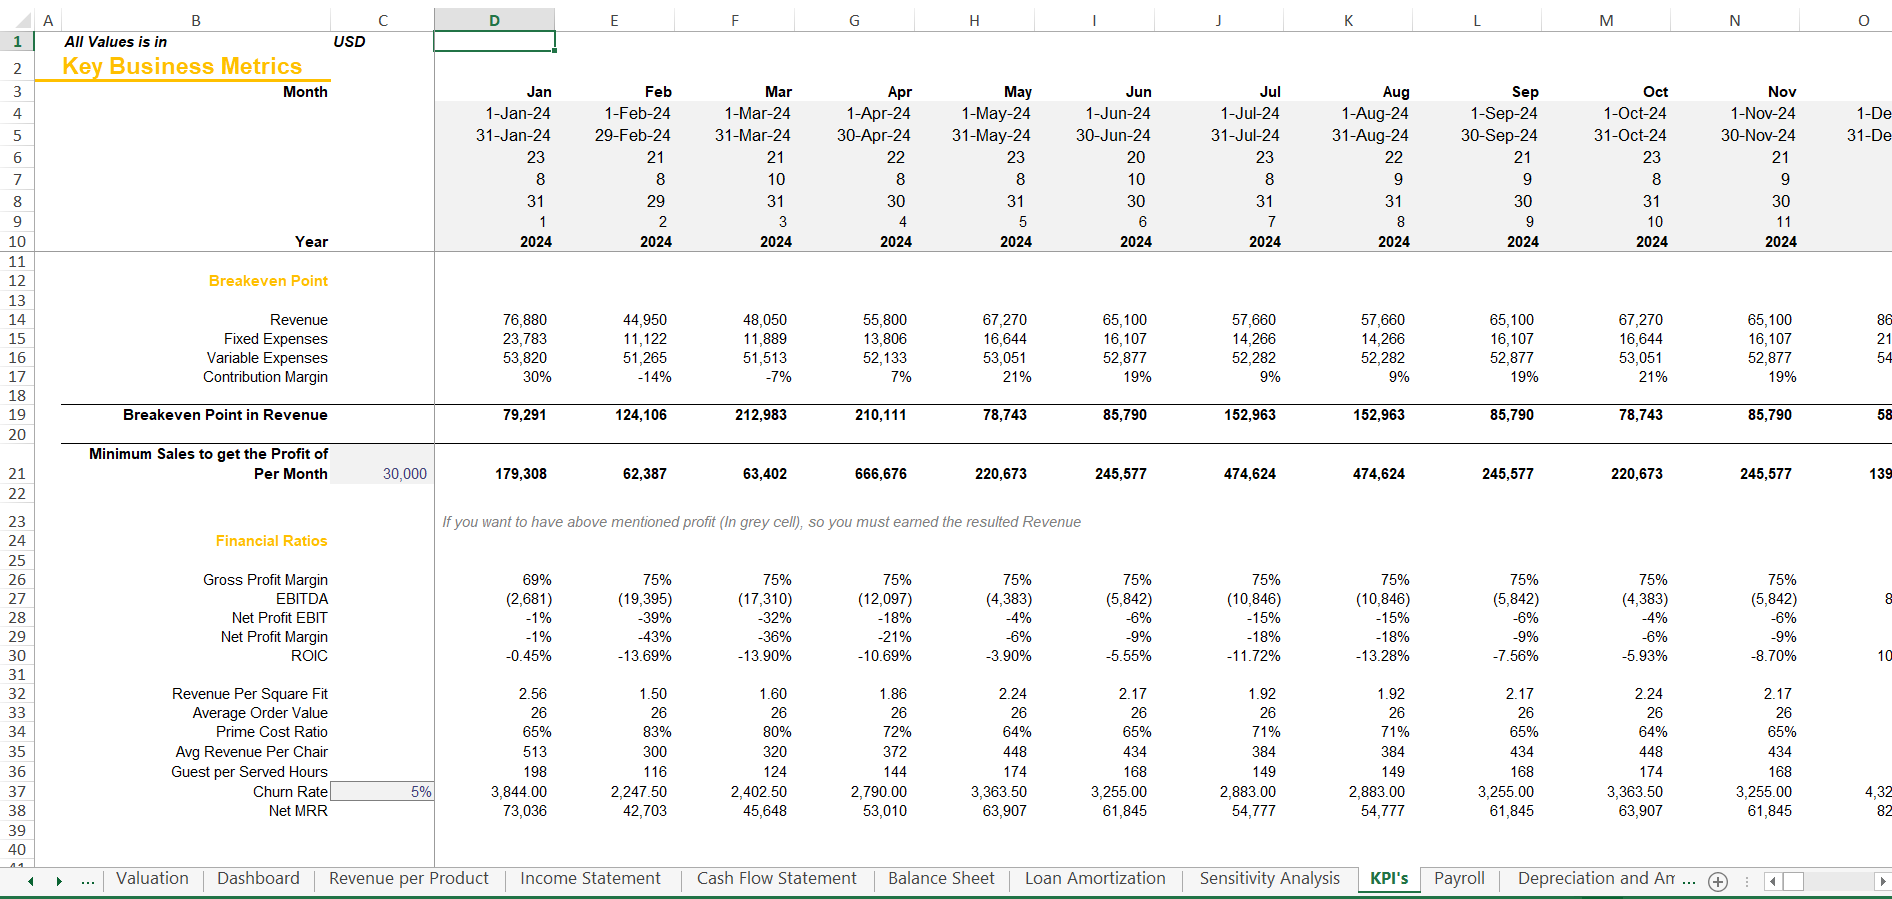
Task: Click the Apr minimum sales value 666,676
Action: (x=881, y=474)
